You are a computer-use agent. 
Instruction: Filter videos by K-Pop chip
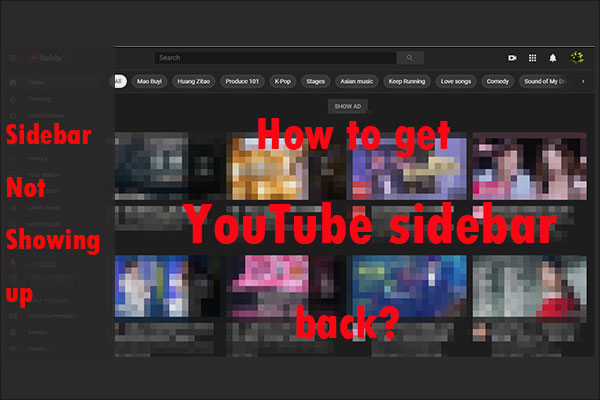point(283,81)
